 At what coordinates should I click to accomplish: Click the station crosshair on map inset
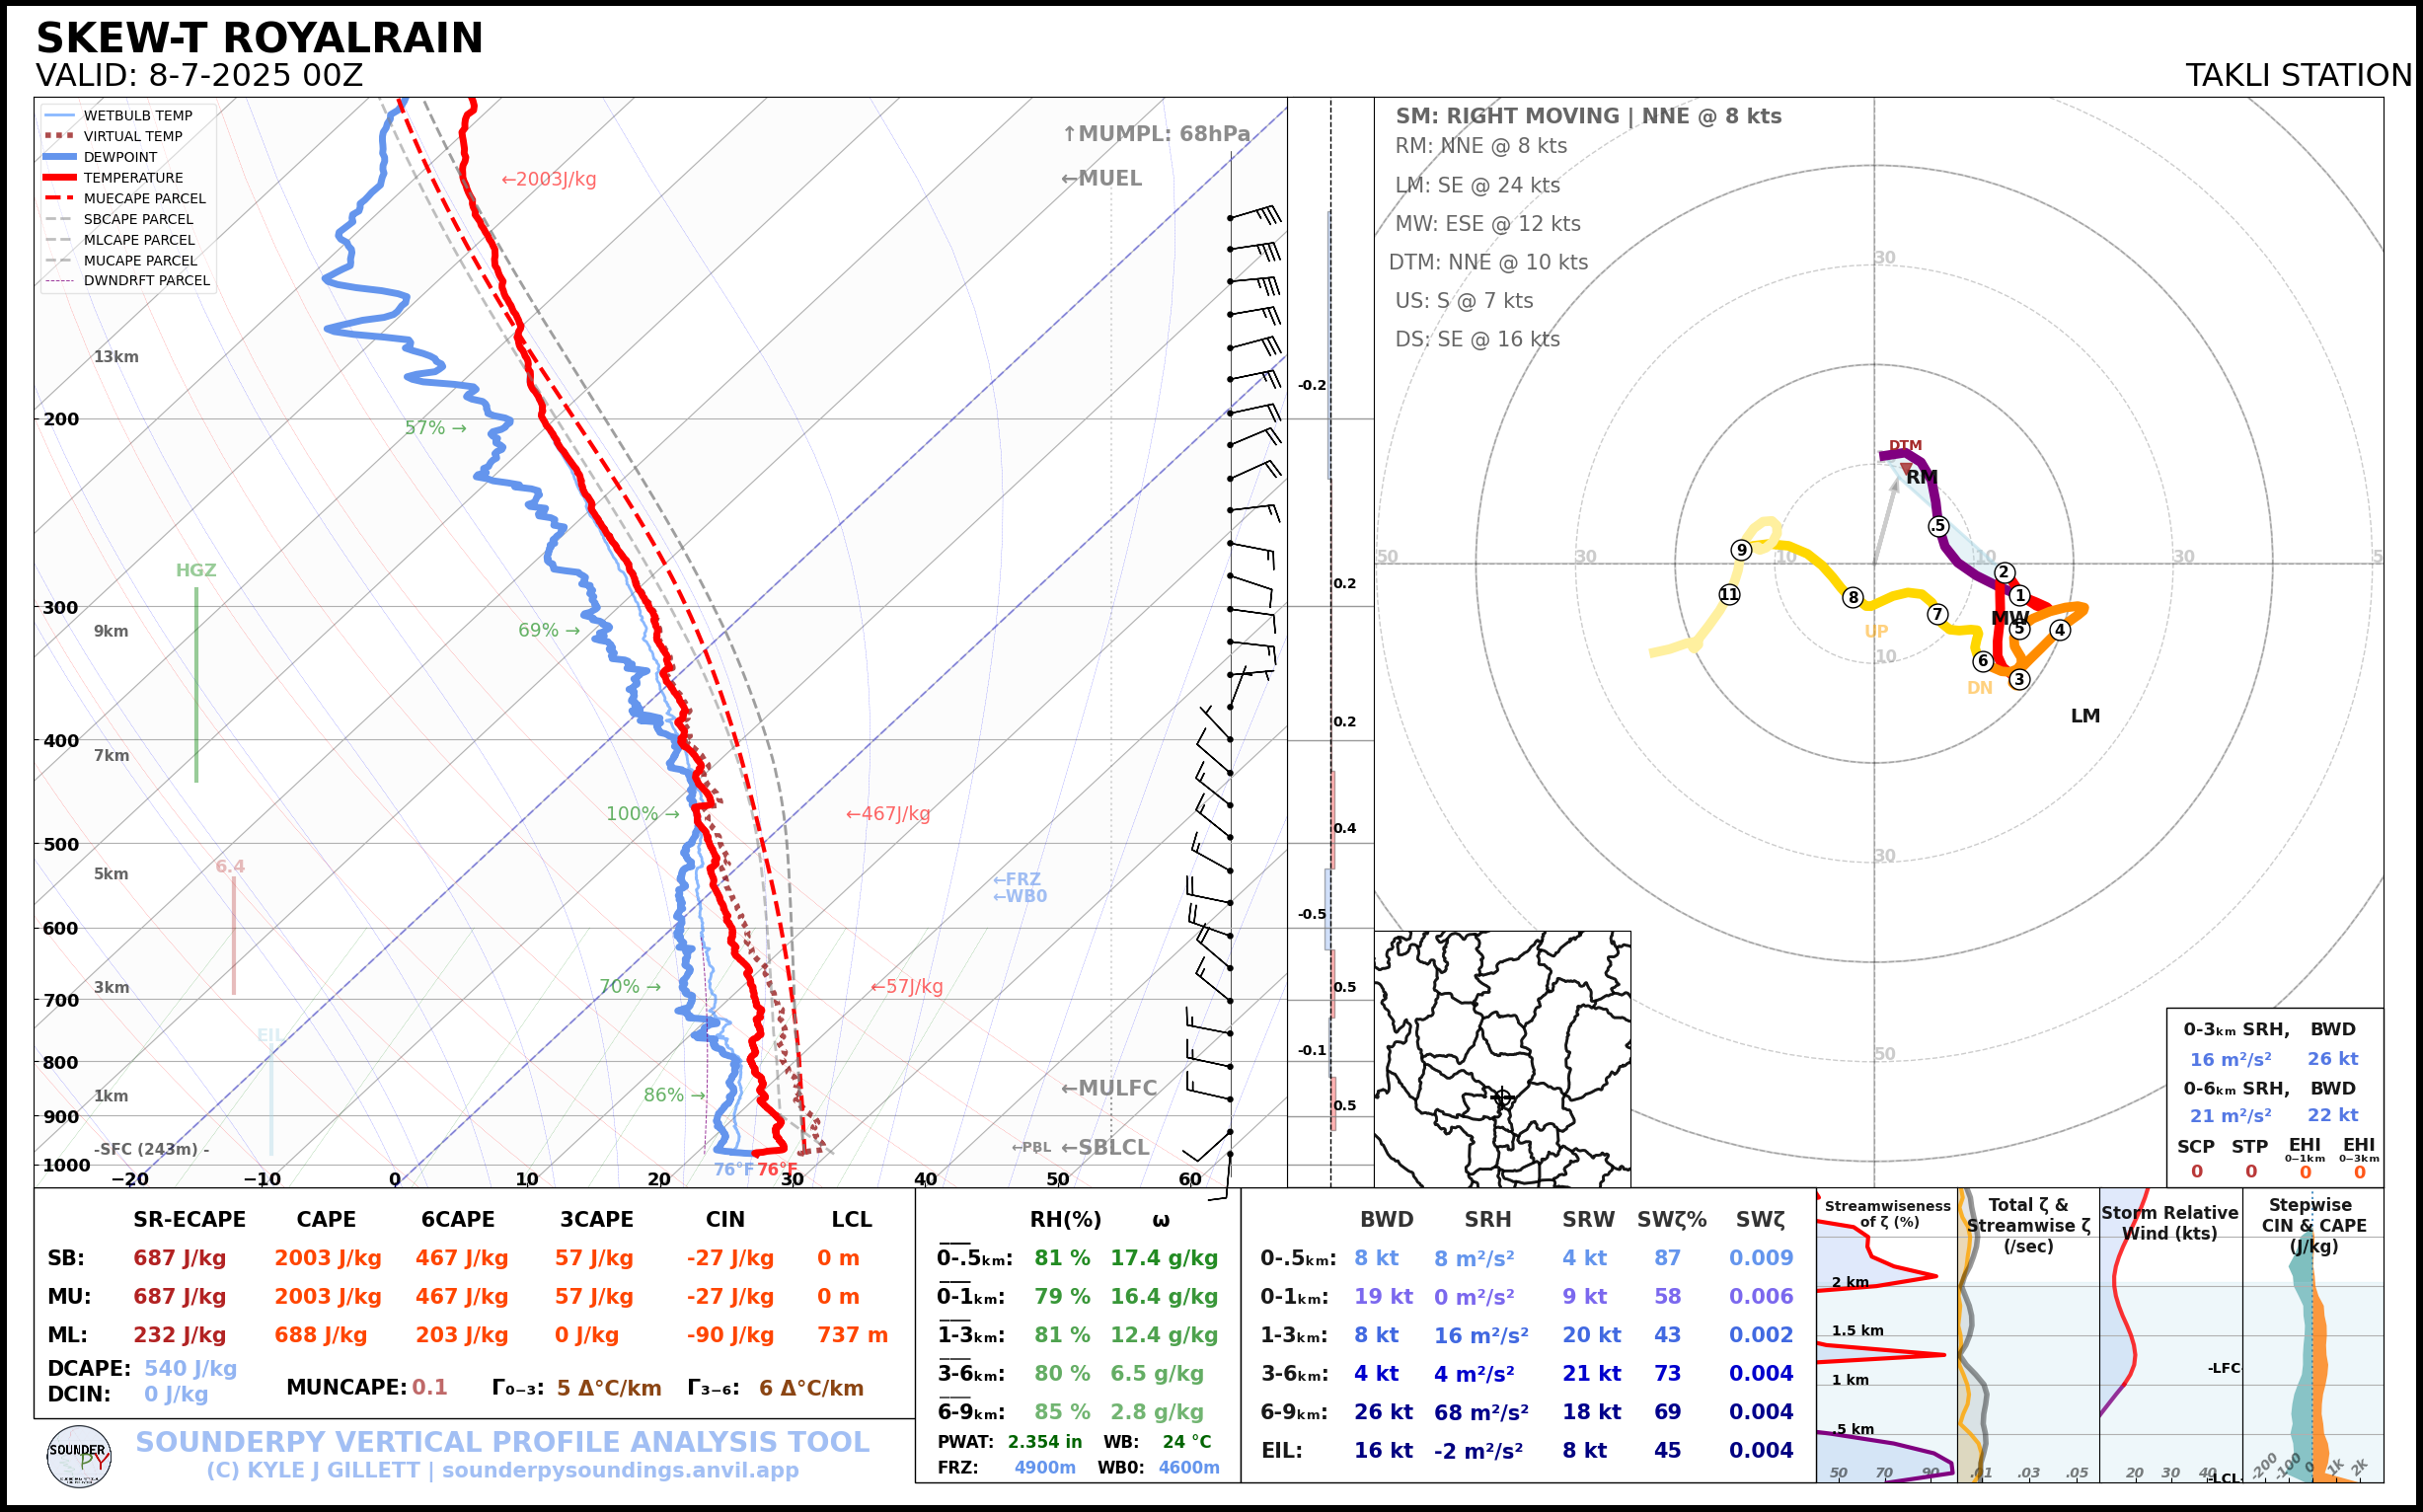(1502, 1097)
